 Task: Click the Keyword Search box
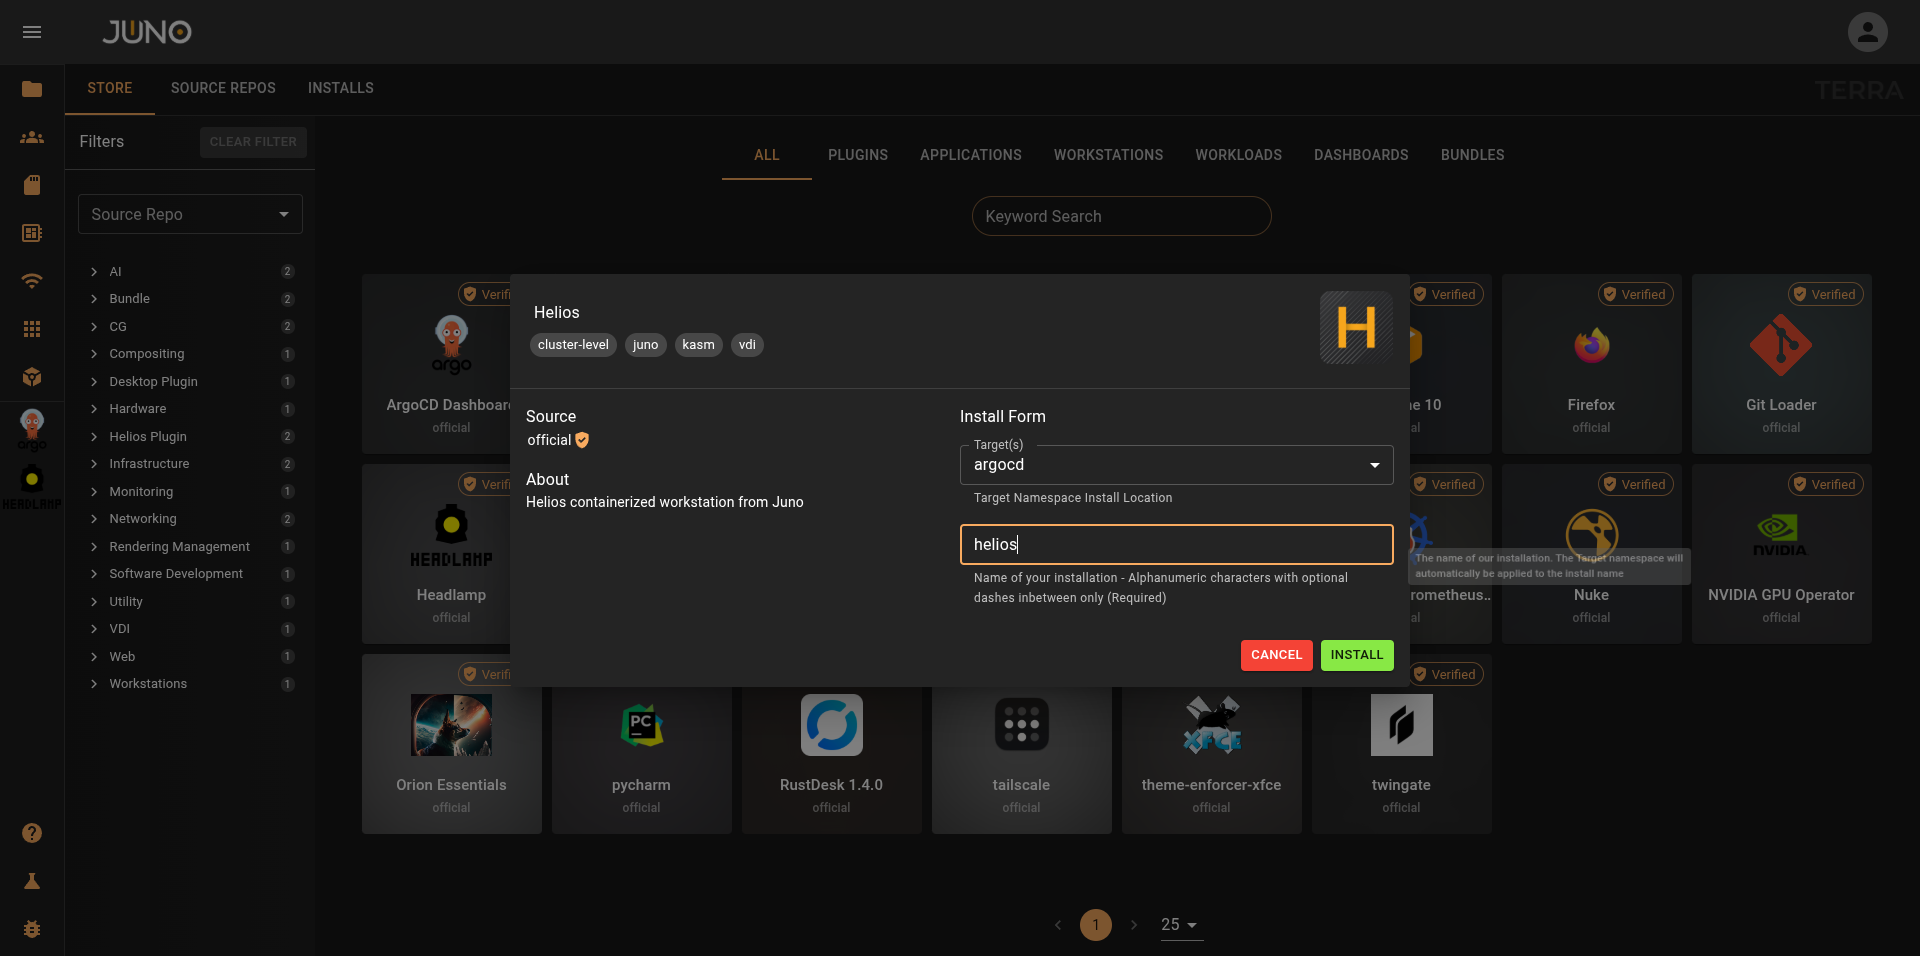pos(1121,216)
